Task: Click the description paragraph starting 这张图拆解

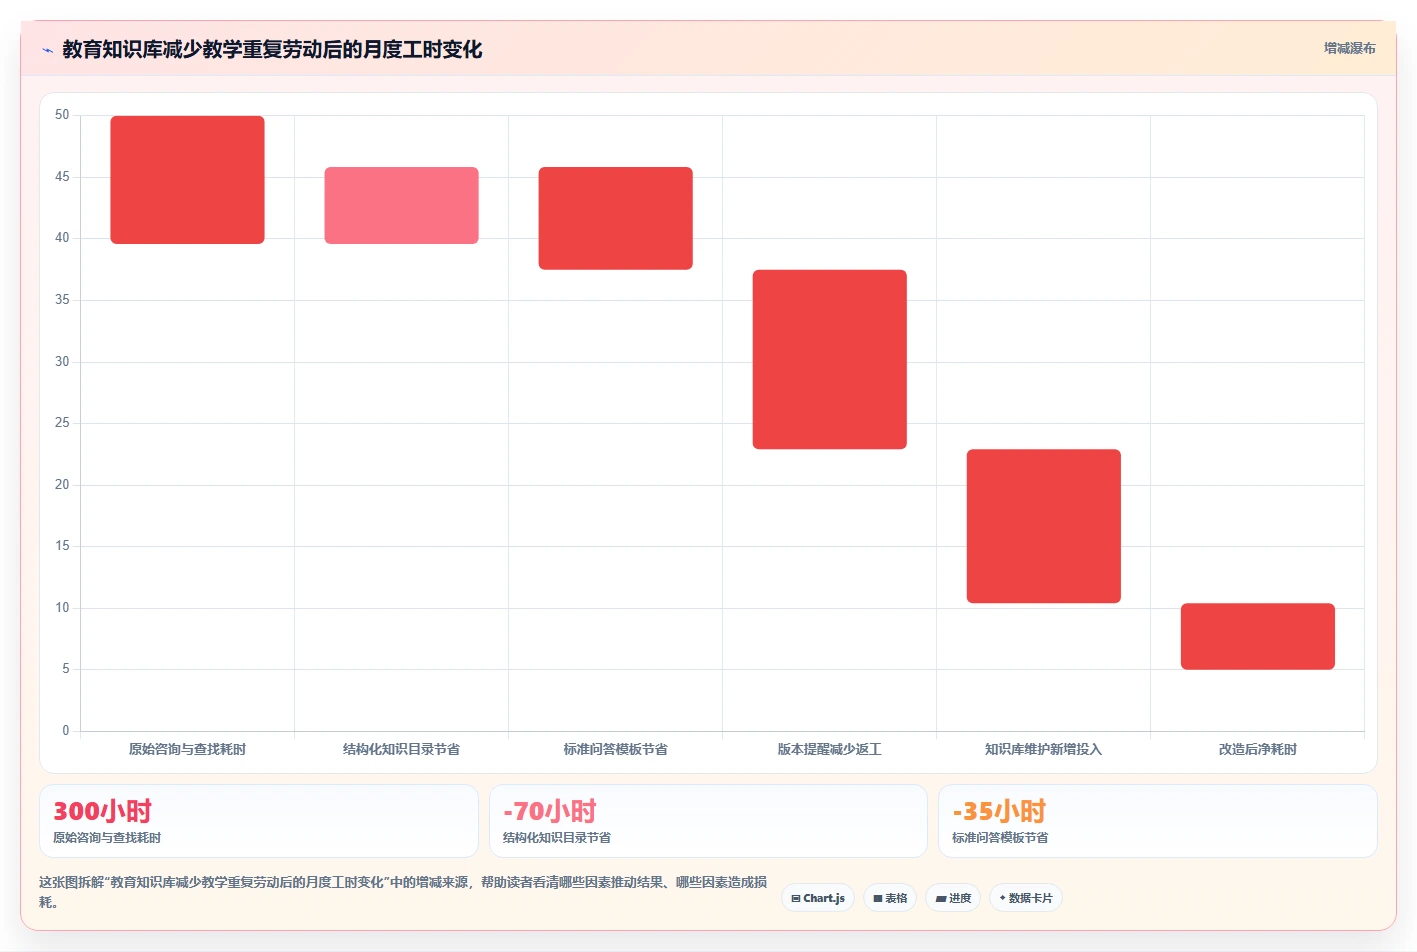Action: tap(403, 892)
